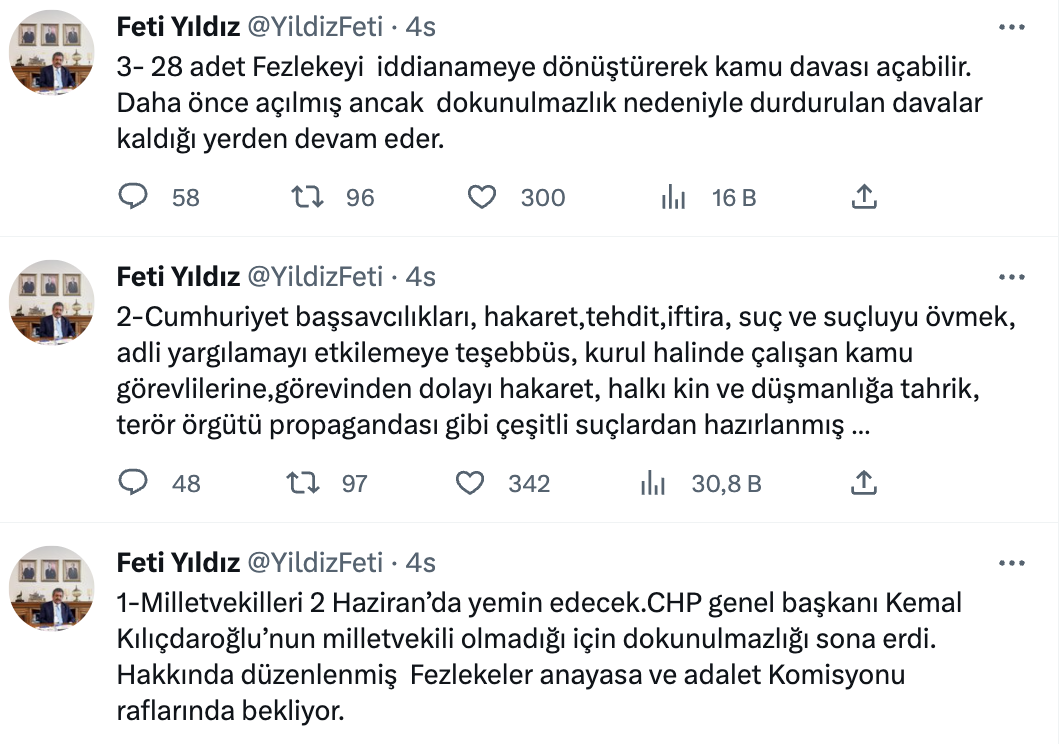Click the share icon on the middle tweet
1064x744 pixels.
[x=864, y=483]
